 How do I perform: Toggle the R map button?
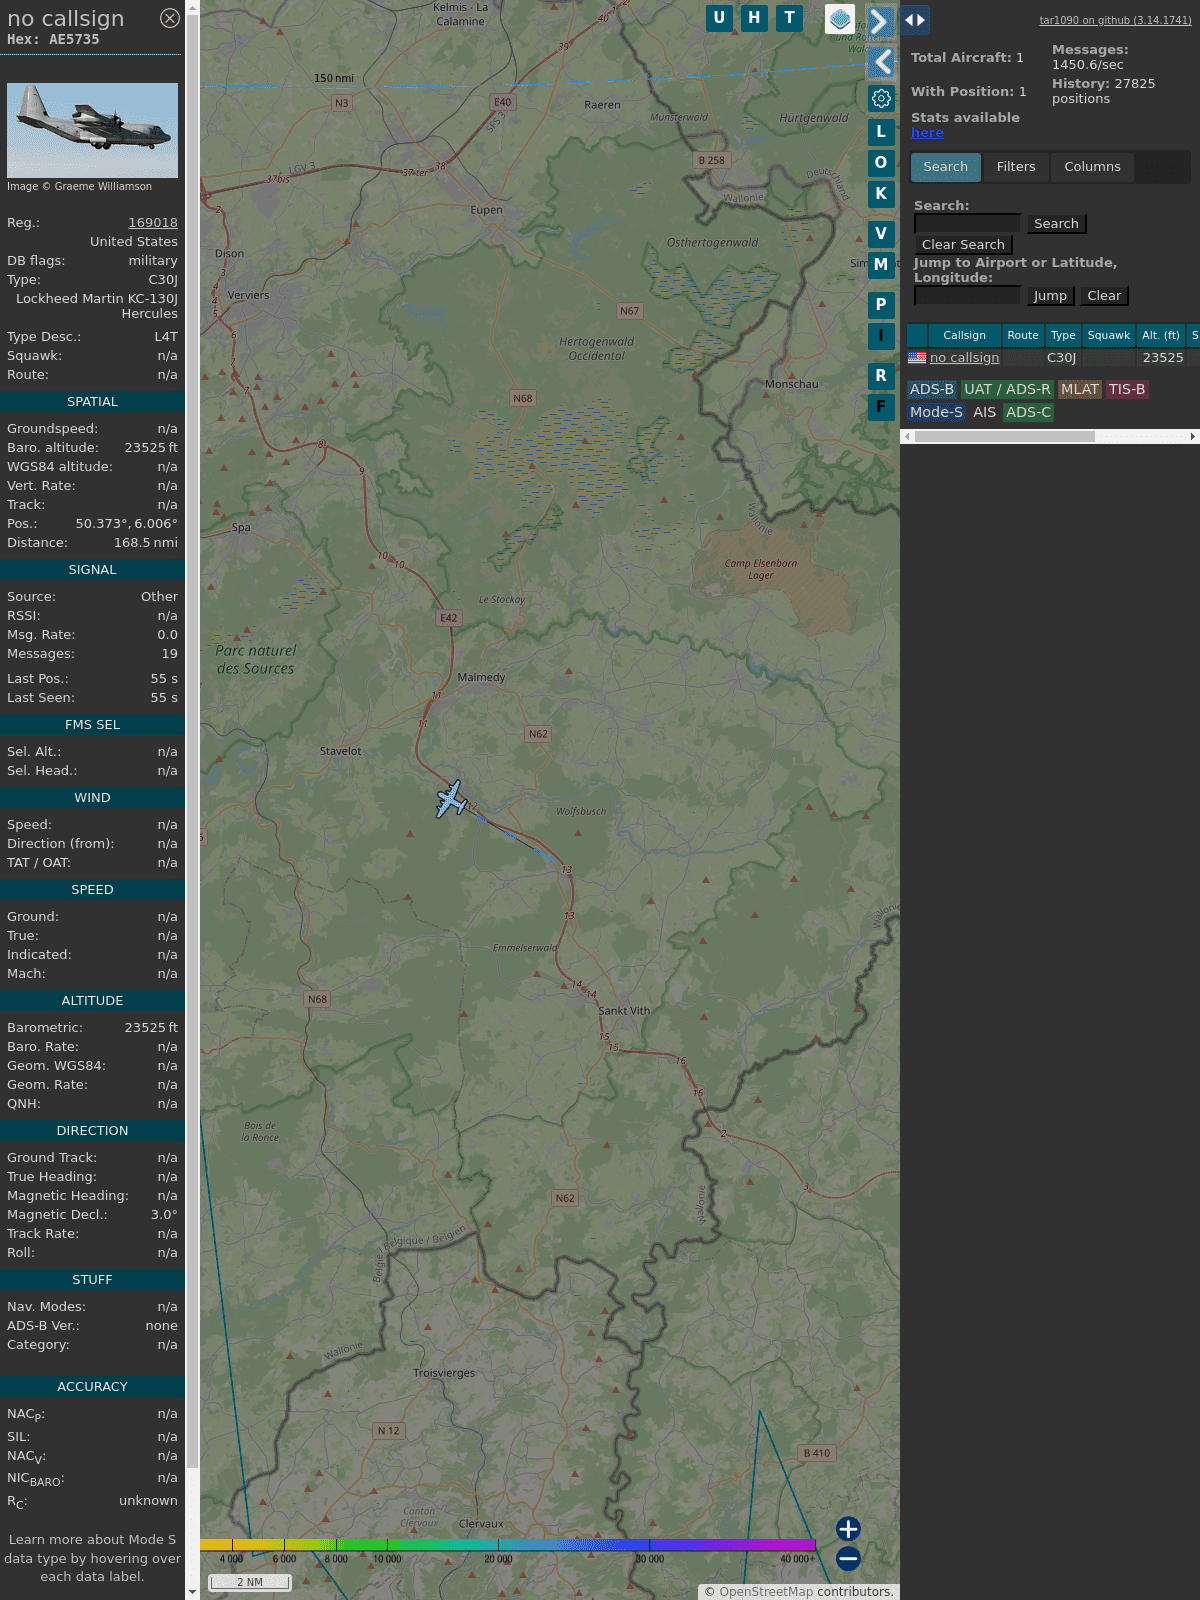pyautogui.click(x=881, y=376)
